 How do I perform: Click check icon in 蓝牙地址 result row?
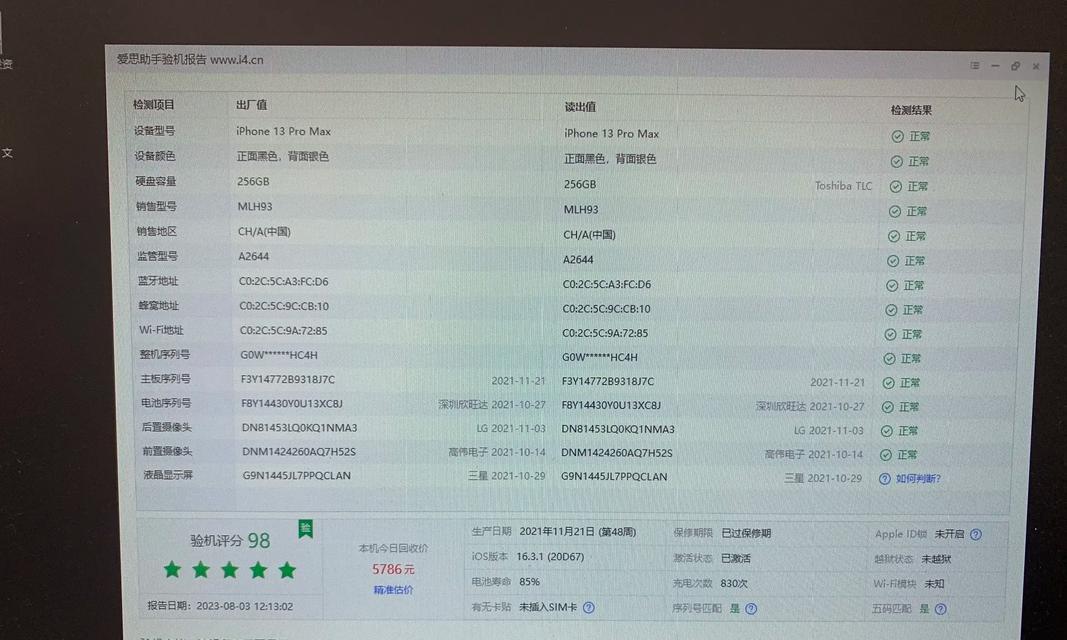[x=891, y=286]
